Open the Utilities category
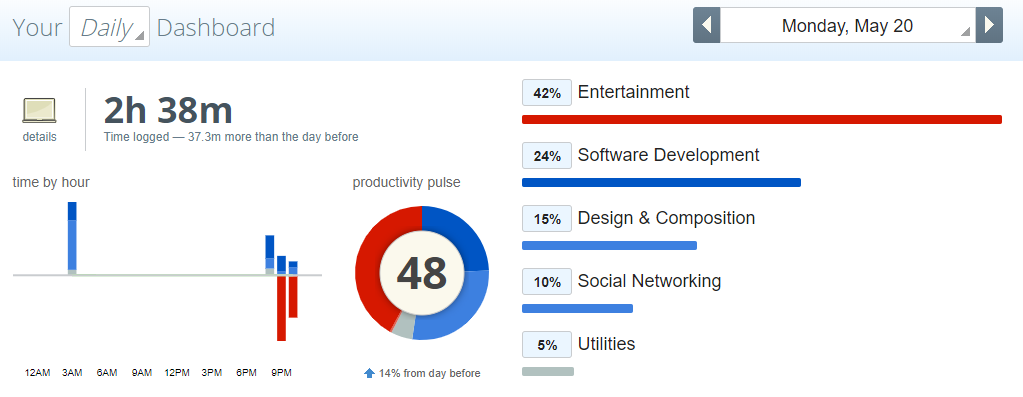Viewport: 1023px width, 397px height. [606, 344]
